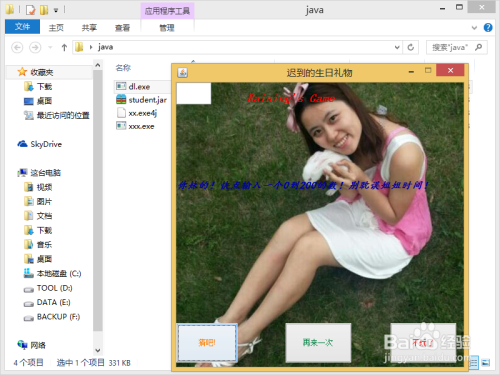
Task: Click the properties icon in quick access toolbar
Action: pos(30,10)
